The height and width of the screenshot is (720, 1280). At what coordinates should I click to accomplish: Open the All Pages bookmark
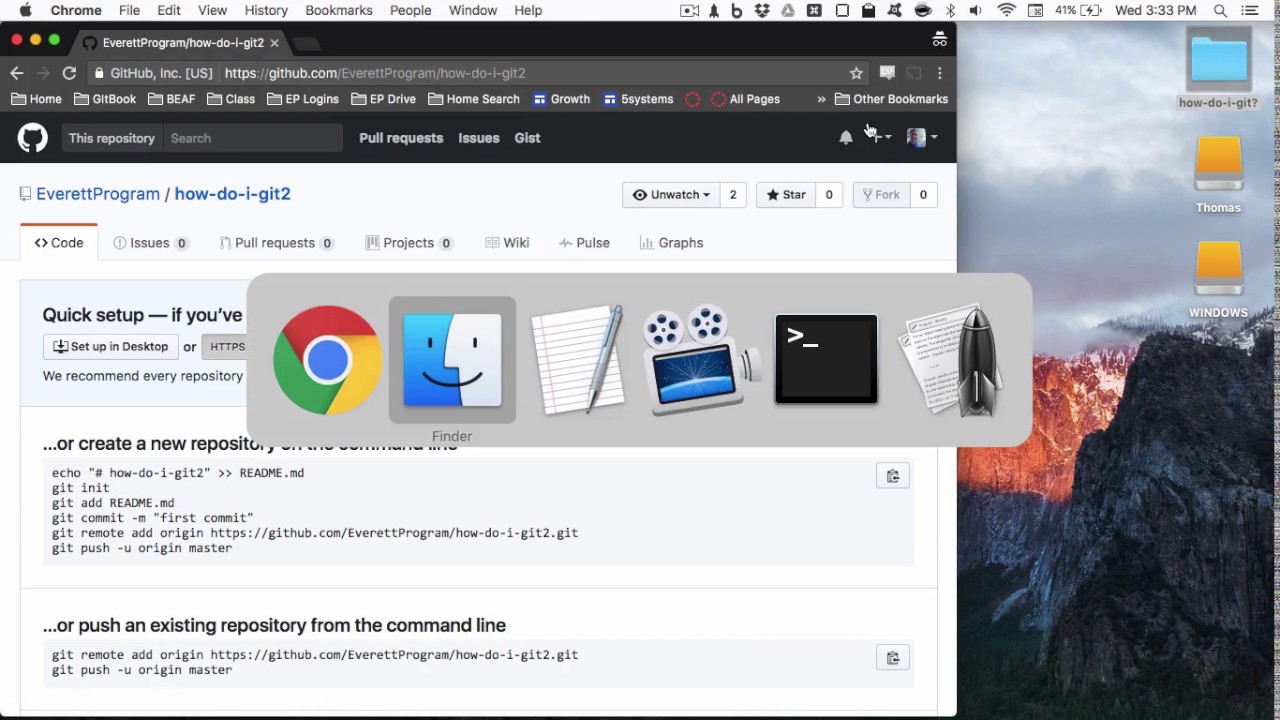(745, 99)
